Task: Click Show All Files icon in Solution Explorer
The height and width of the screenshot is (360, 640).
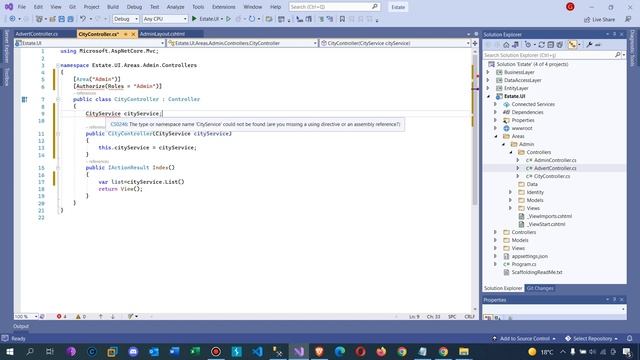Action: pos(560,44)
